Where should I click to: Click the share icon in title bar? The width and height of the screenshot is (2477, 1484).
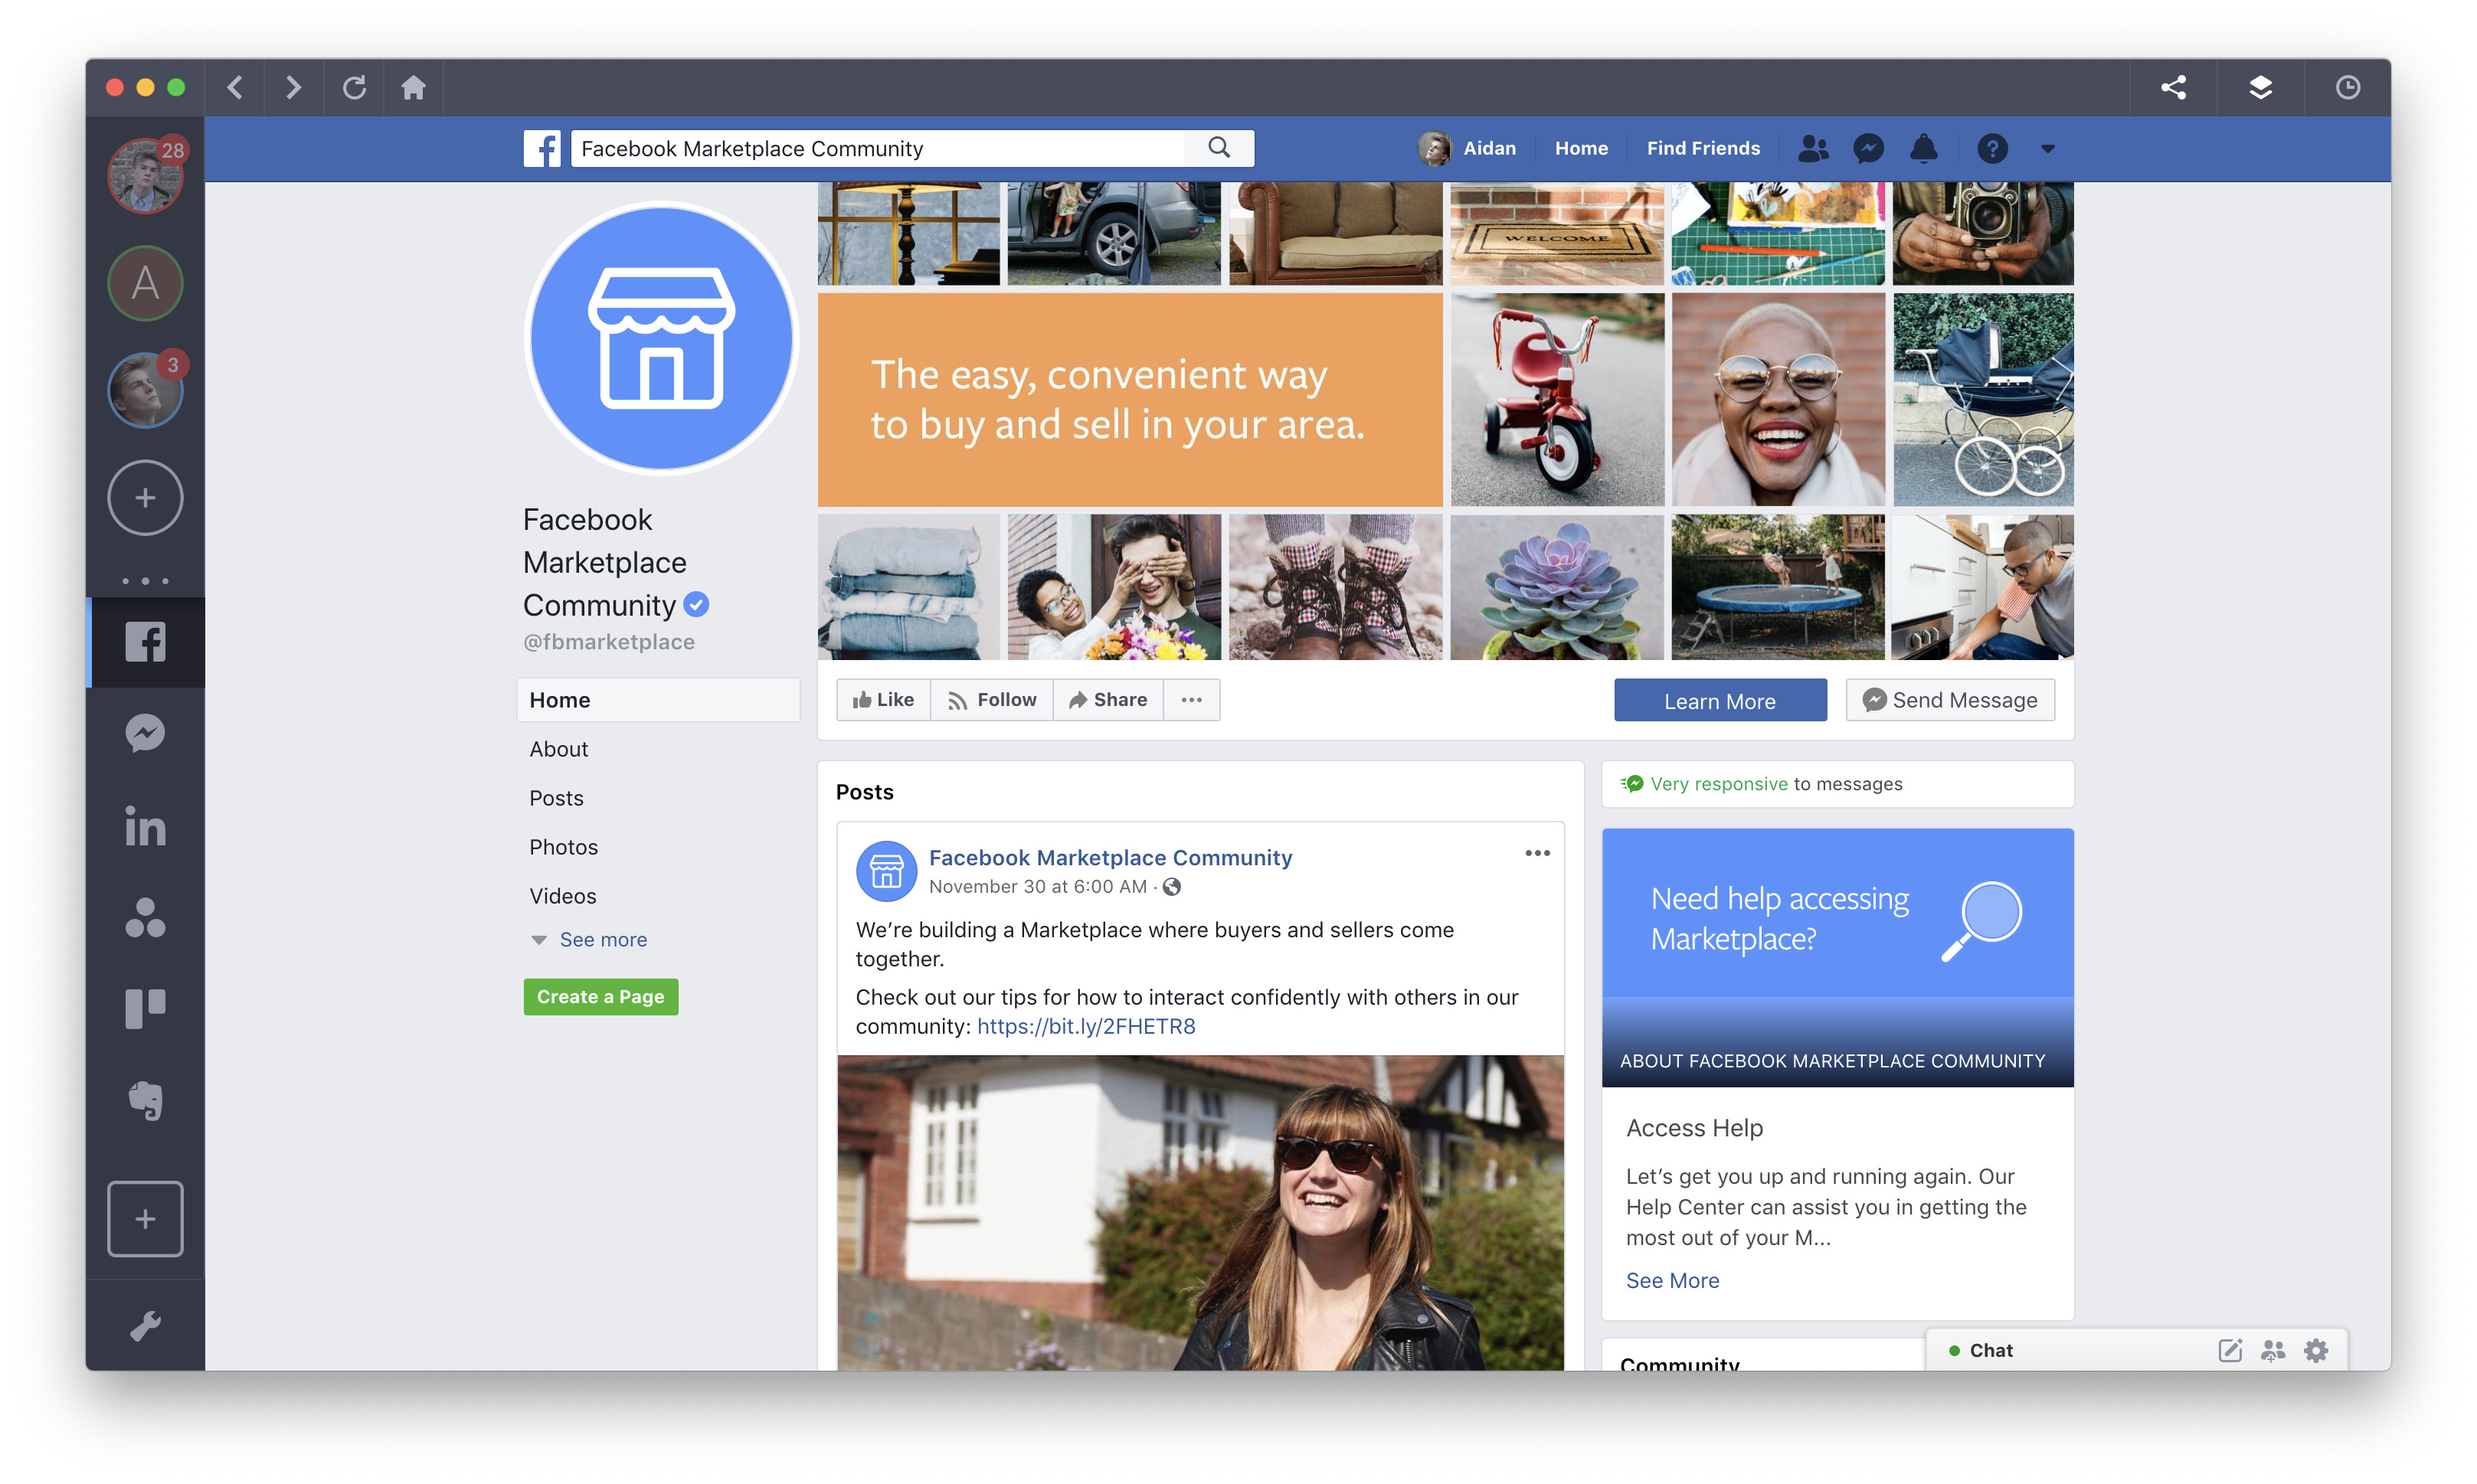coord(2173,88)
